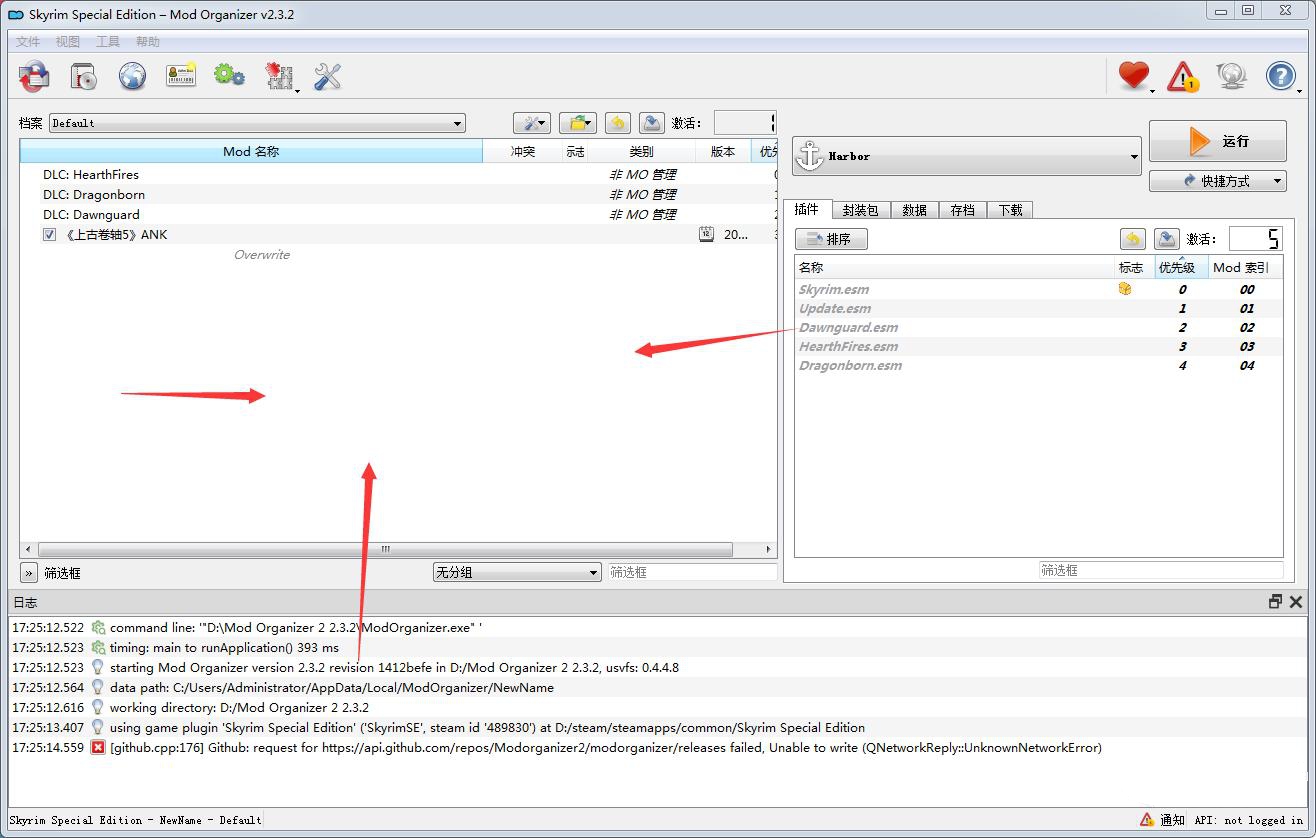
Task: Sort by 类别 column header
Action: tap(641, 152)
